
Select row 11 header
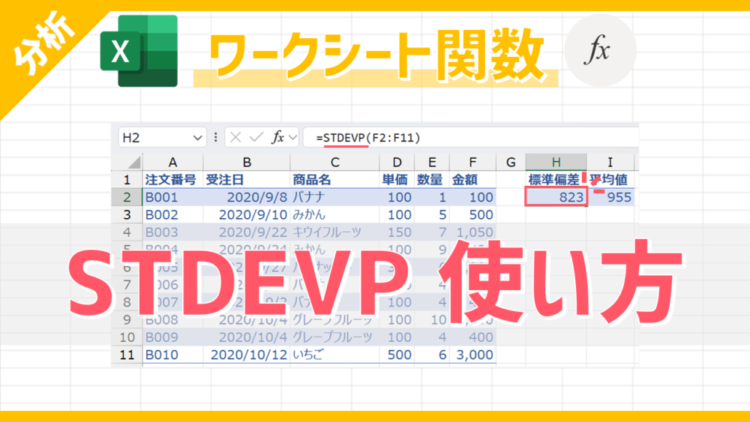(127, 355)
